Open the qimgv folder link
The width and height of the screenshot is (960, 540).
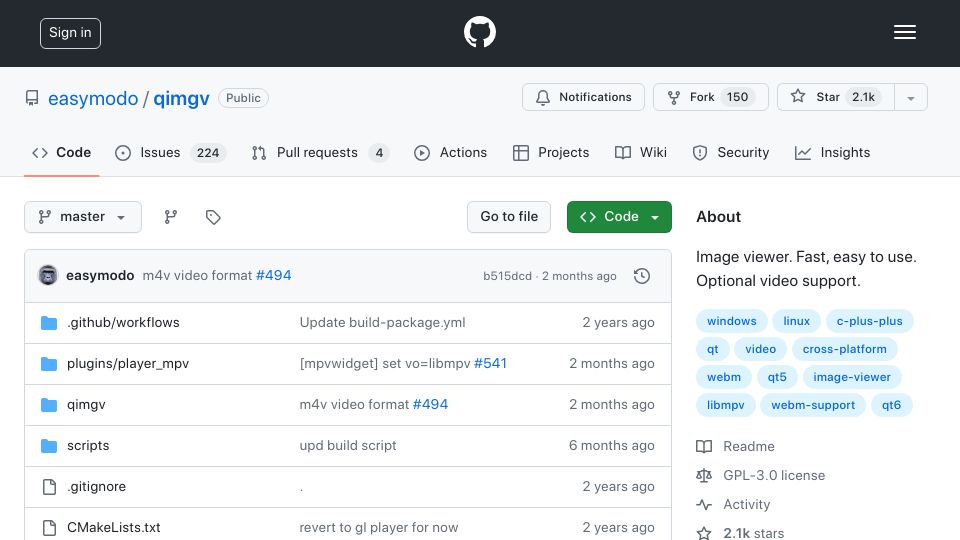tap(86, 405)
